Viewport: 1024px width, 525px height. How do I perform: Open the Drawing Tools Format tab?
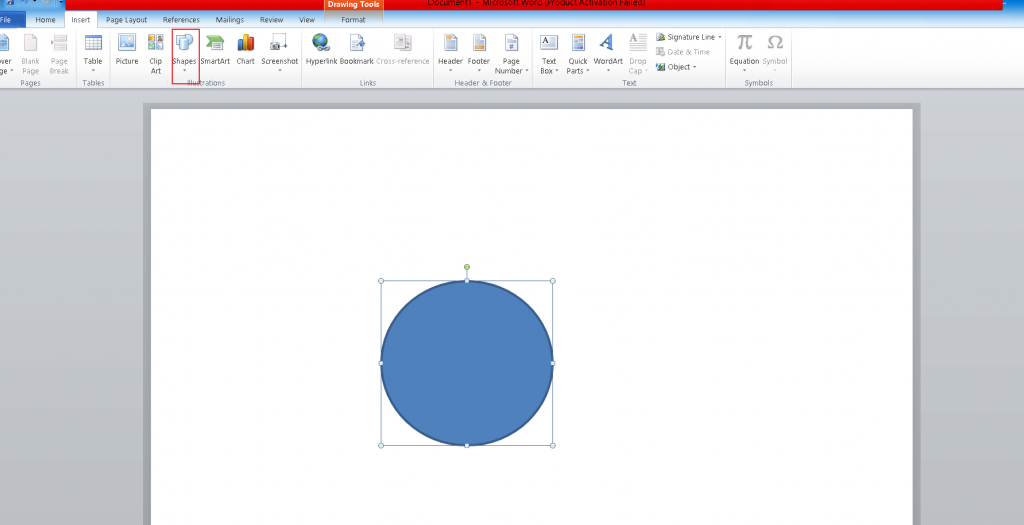(x=353, y=20)
